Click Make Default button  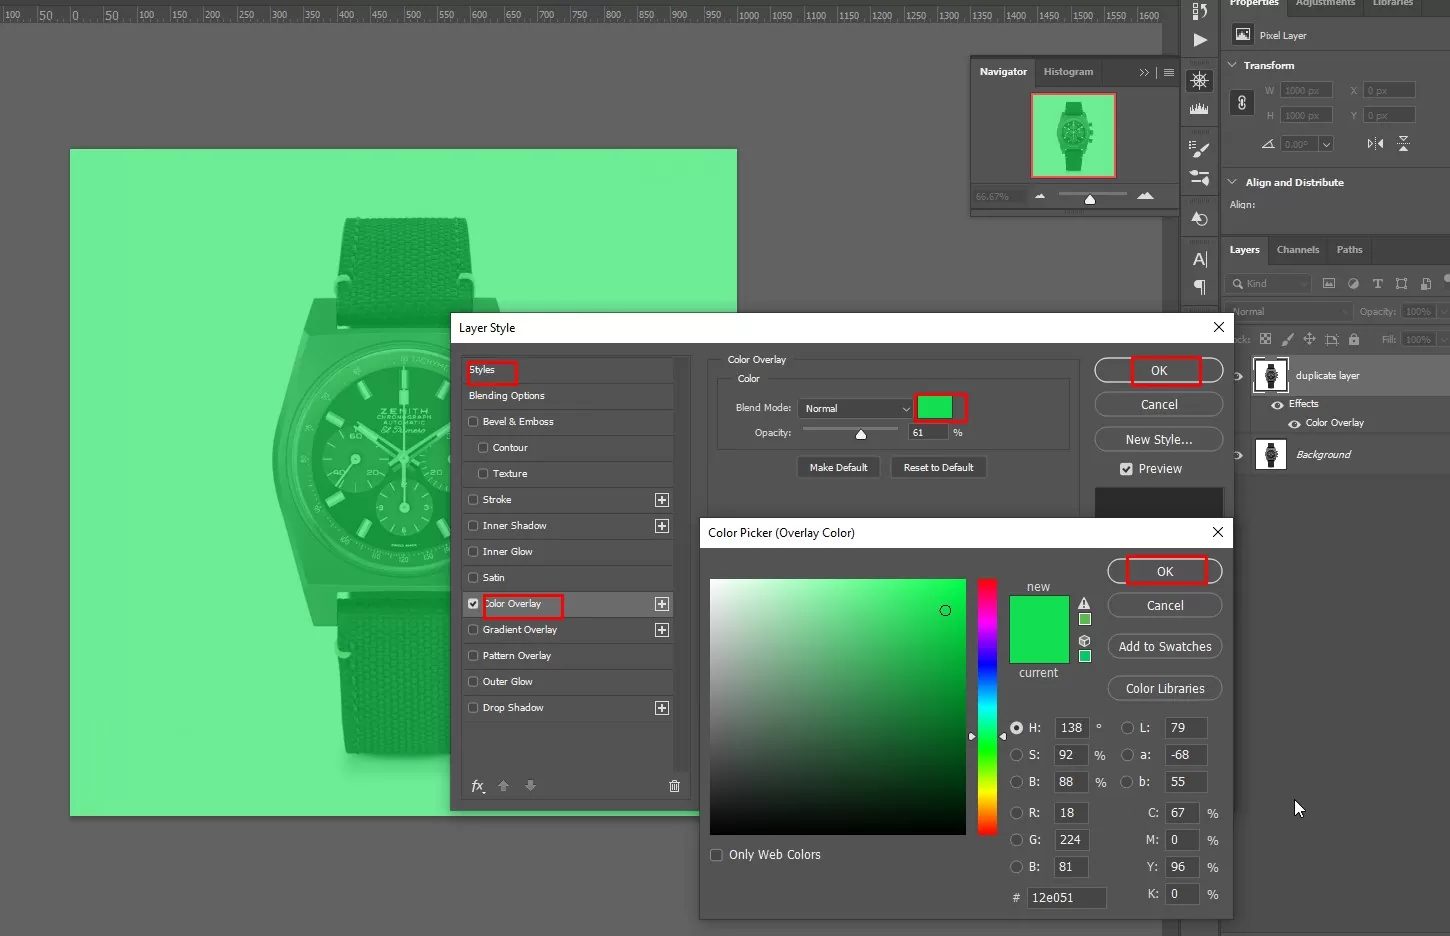pos(838,468)
